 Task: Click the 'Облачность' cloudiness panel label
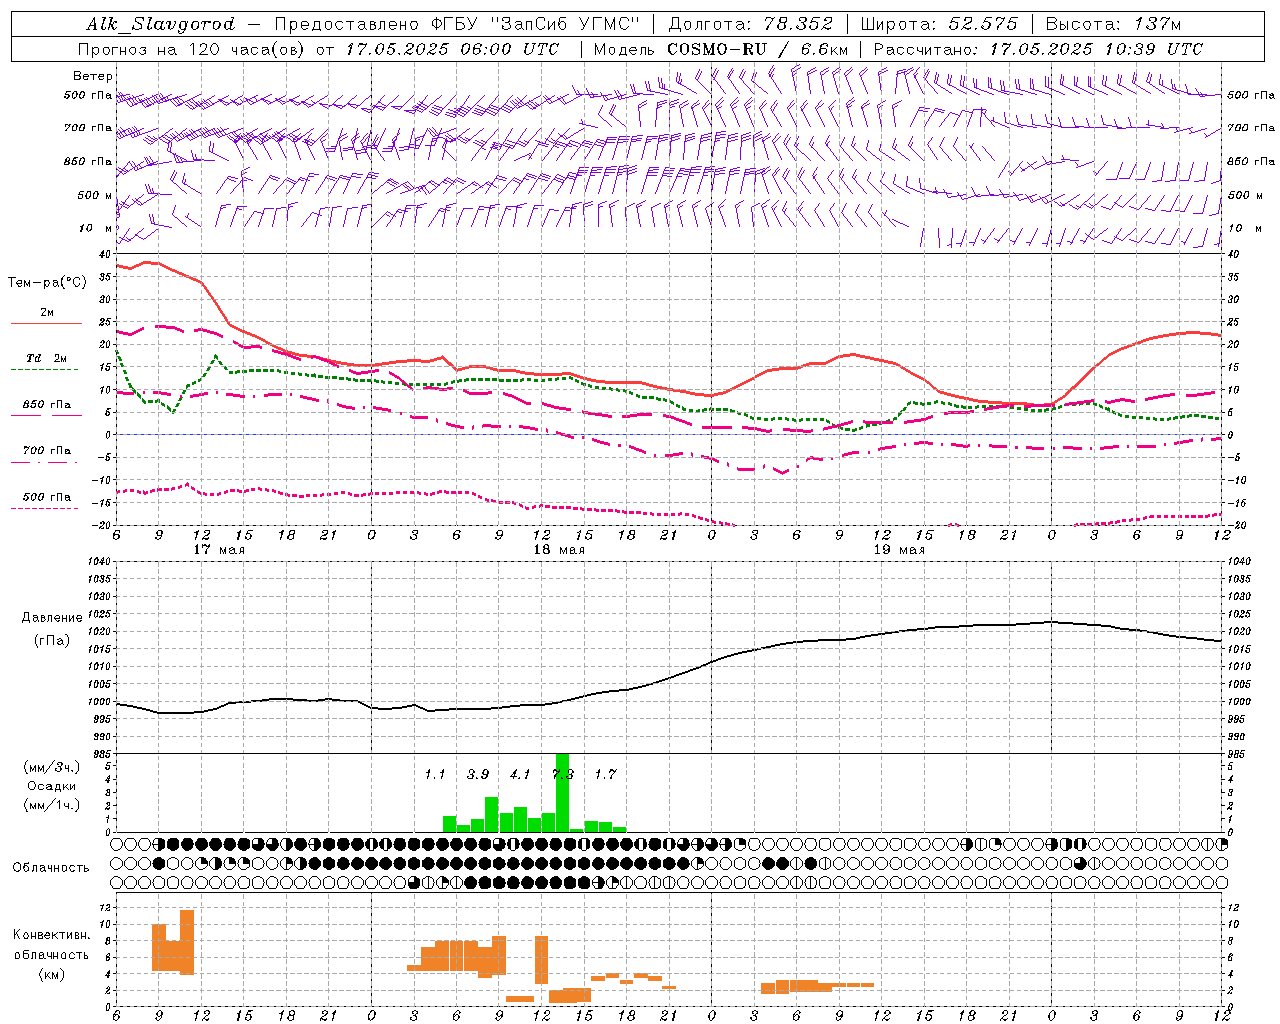pos(51,868)
